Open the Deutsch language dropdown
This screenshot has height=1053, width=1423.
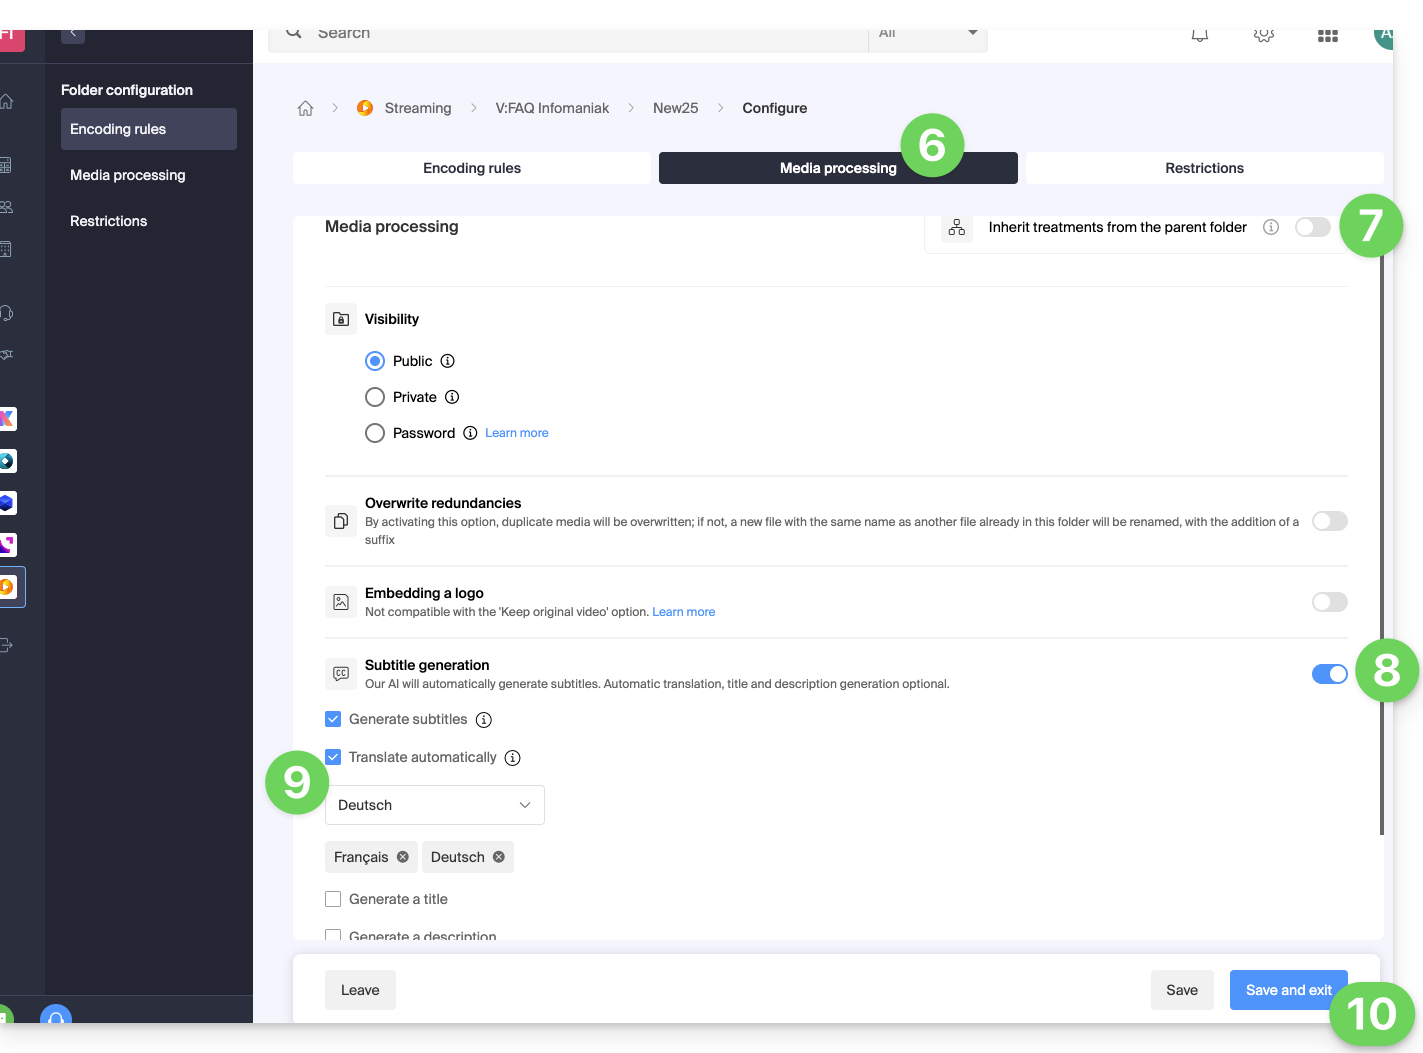click(x=434, y=805)
